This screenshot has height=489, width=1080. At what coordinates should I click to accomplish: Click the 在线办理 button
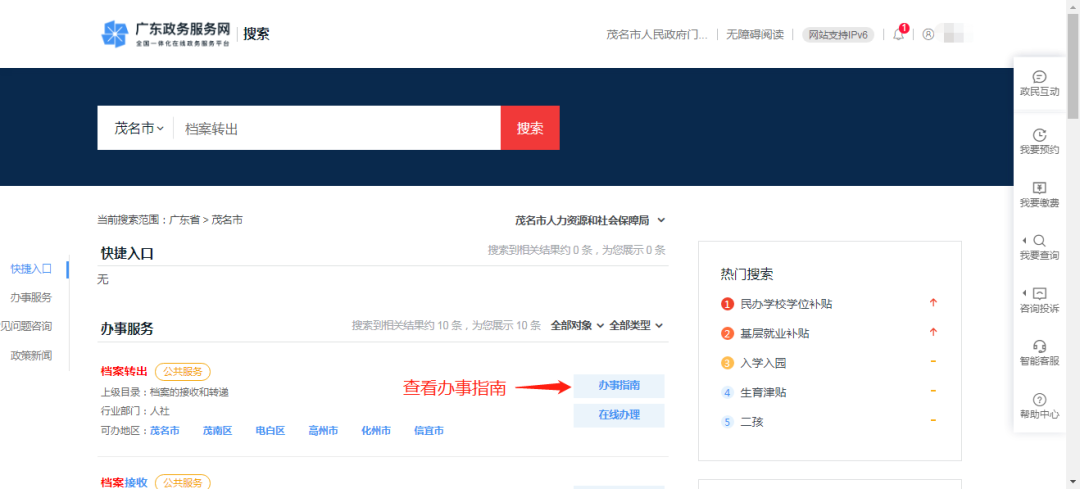coord(618,415)
